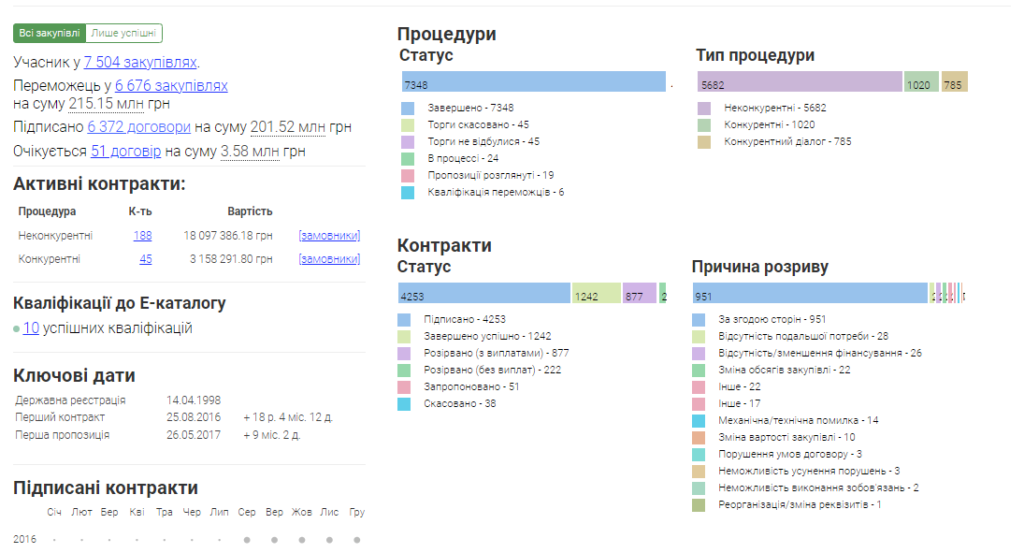Switch to 'Лише успішні' filter
The height and width of the screenshot is (553, 1024).
point(124,33)
